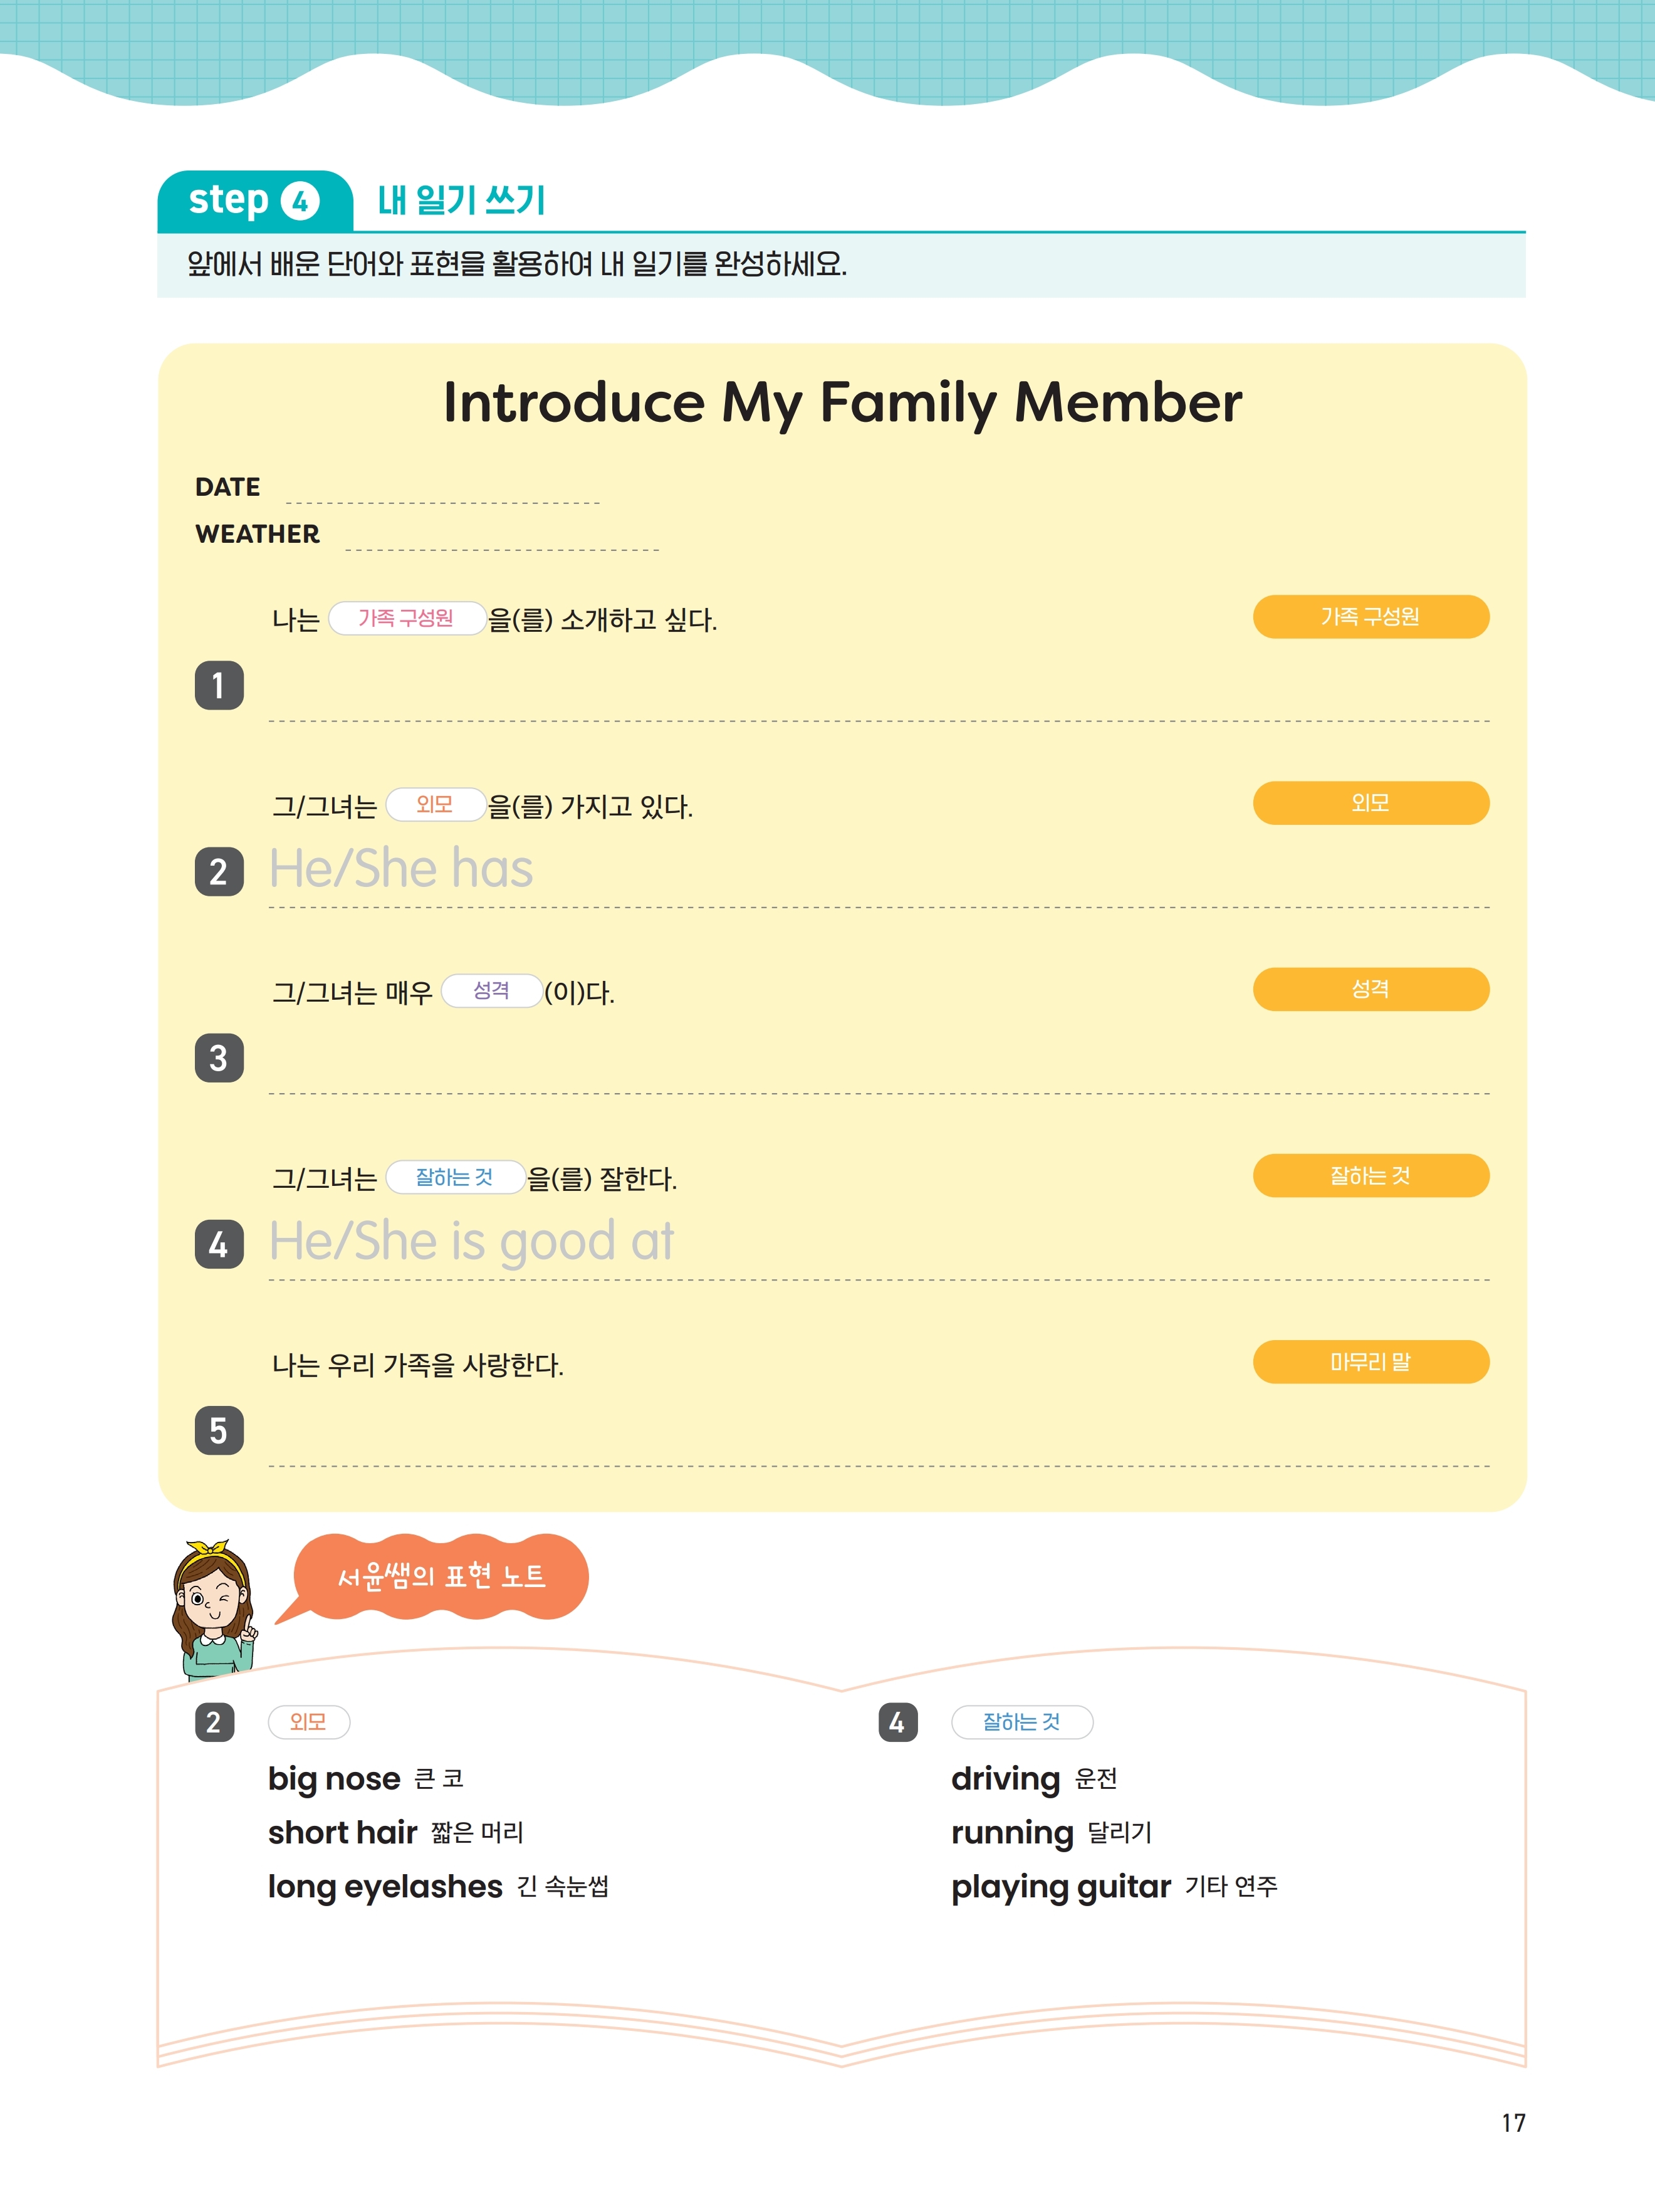The image size is (1655, 2212).
Task: Click the step 4 badge
Action: click(254, 201)
